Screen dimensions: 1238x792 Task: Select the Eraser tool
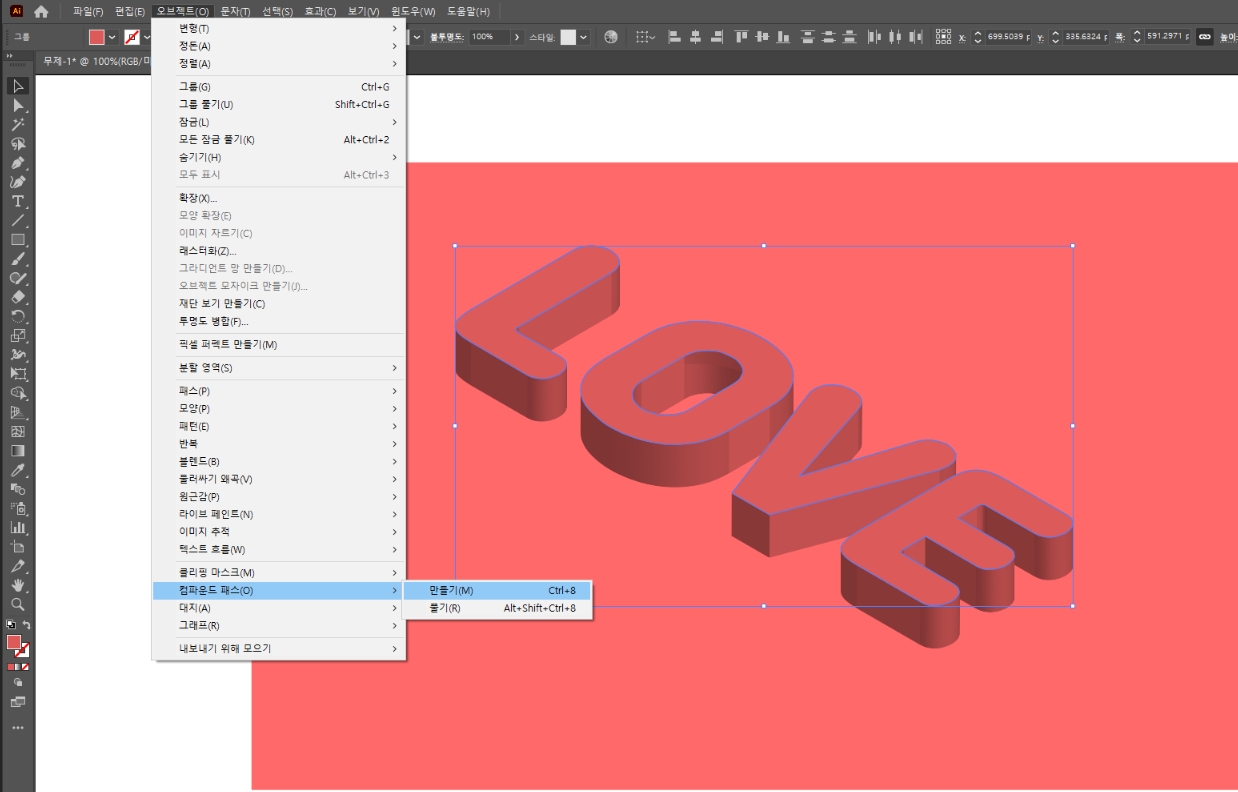click(x=18, y=297)
